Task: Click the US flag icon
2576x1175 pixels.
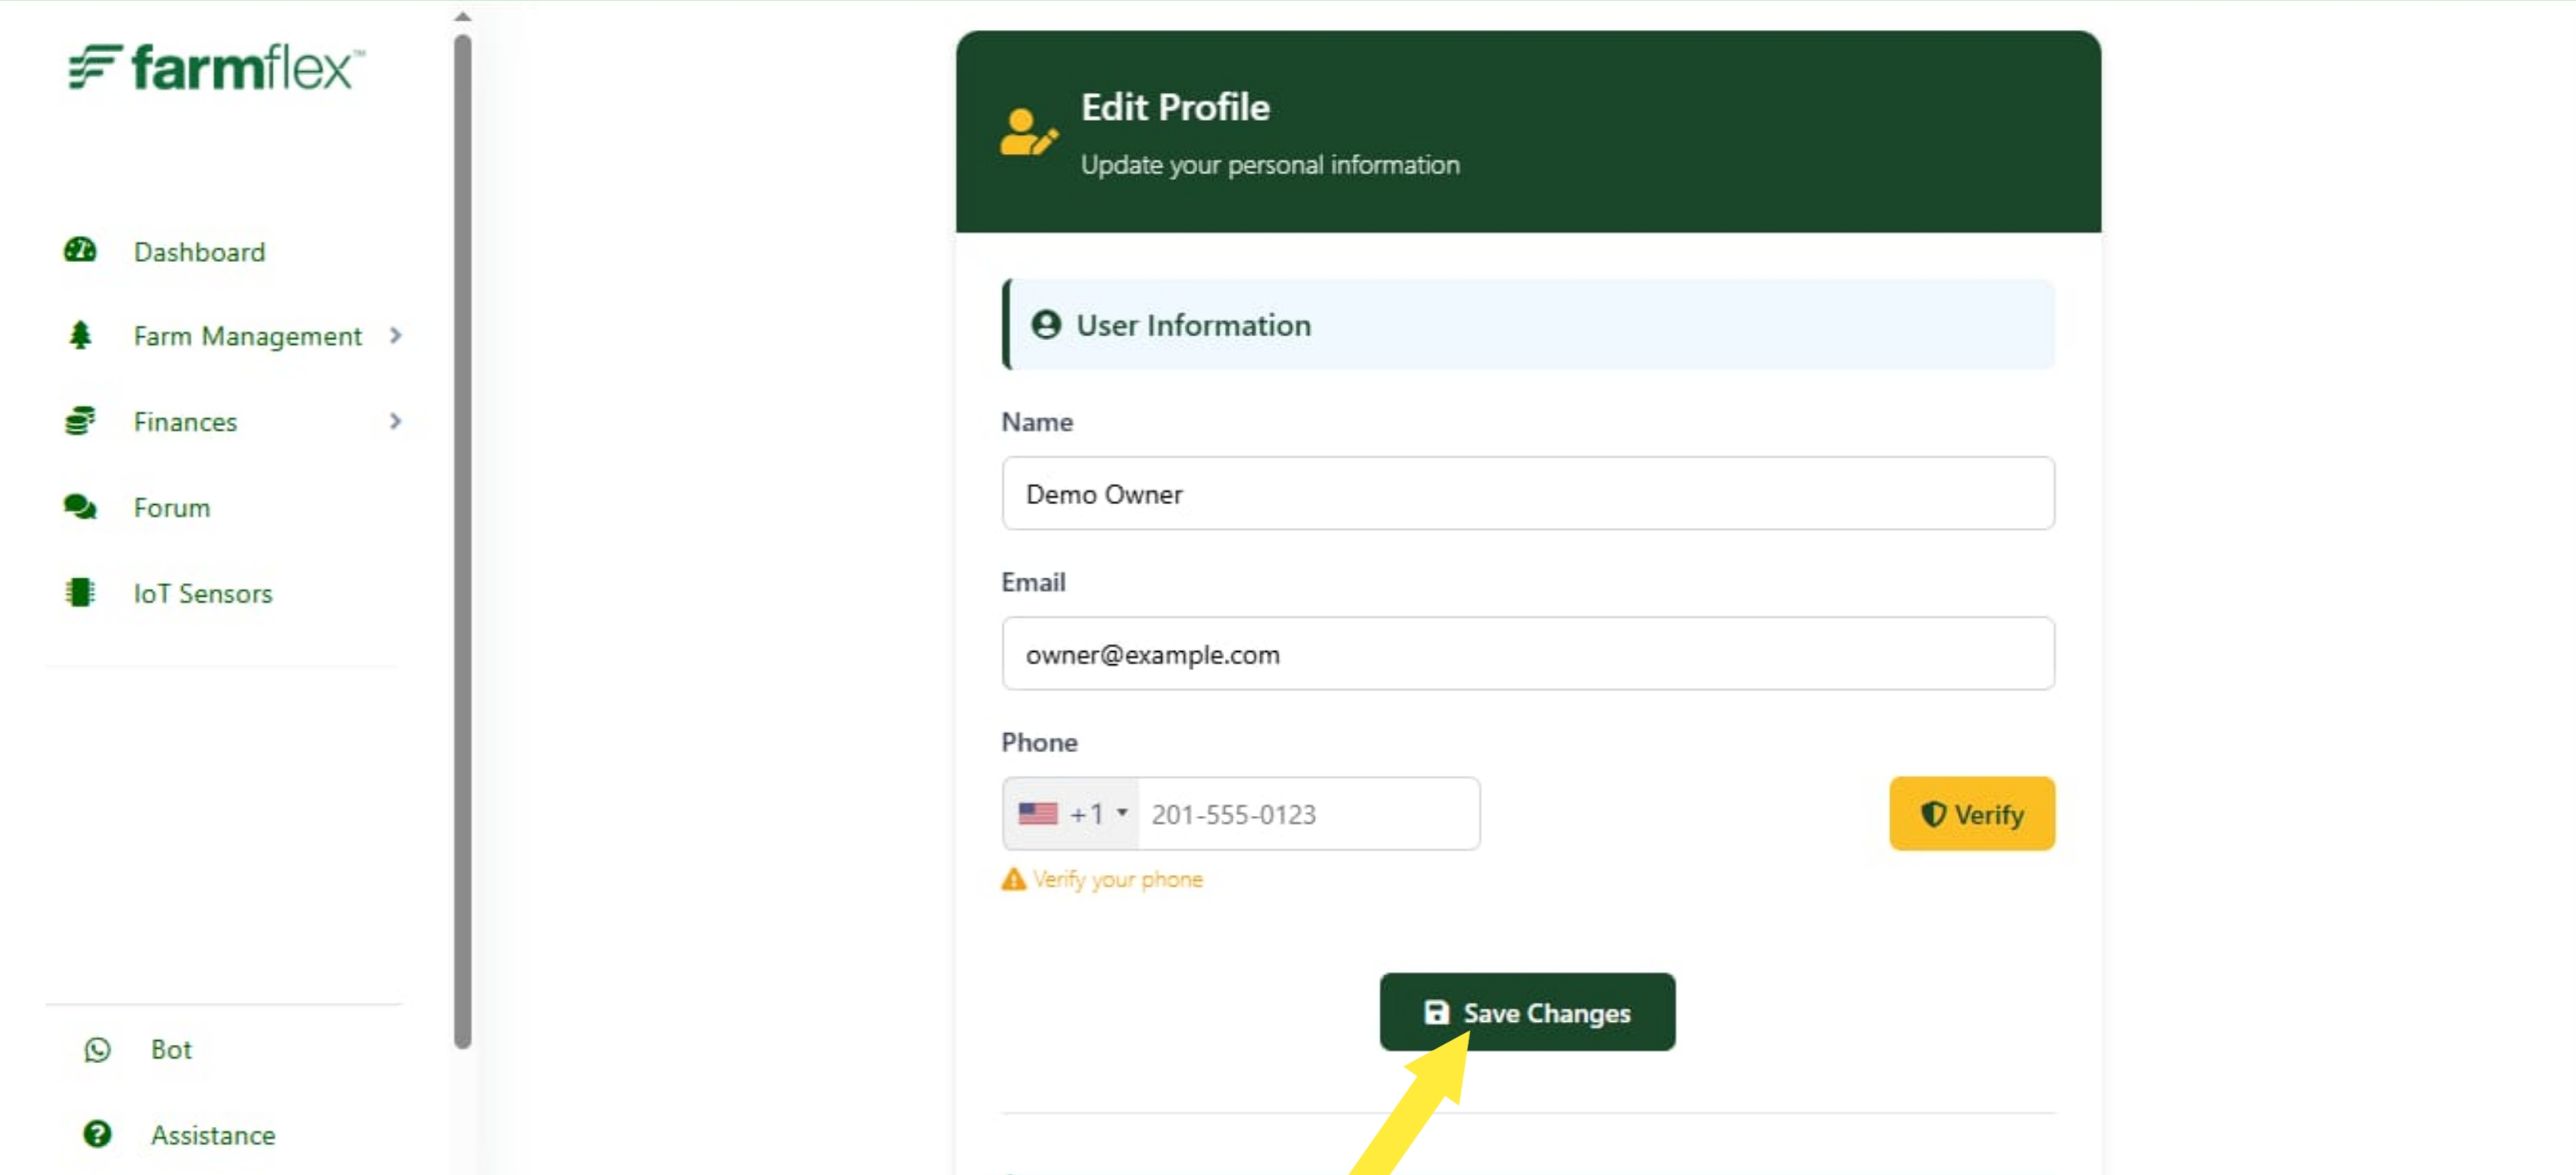Action: pyautogui.click(x=1038, y=813)
